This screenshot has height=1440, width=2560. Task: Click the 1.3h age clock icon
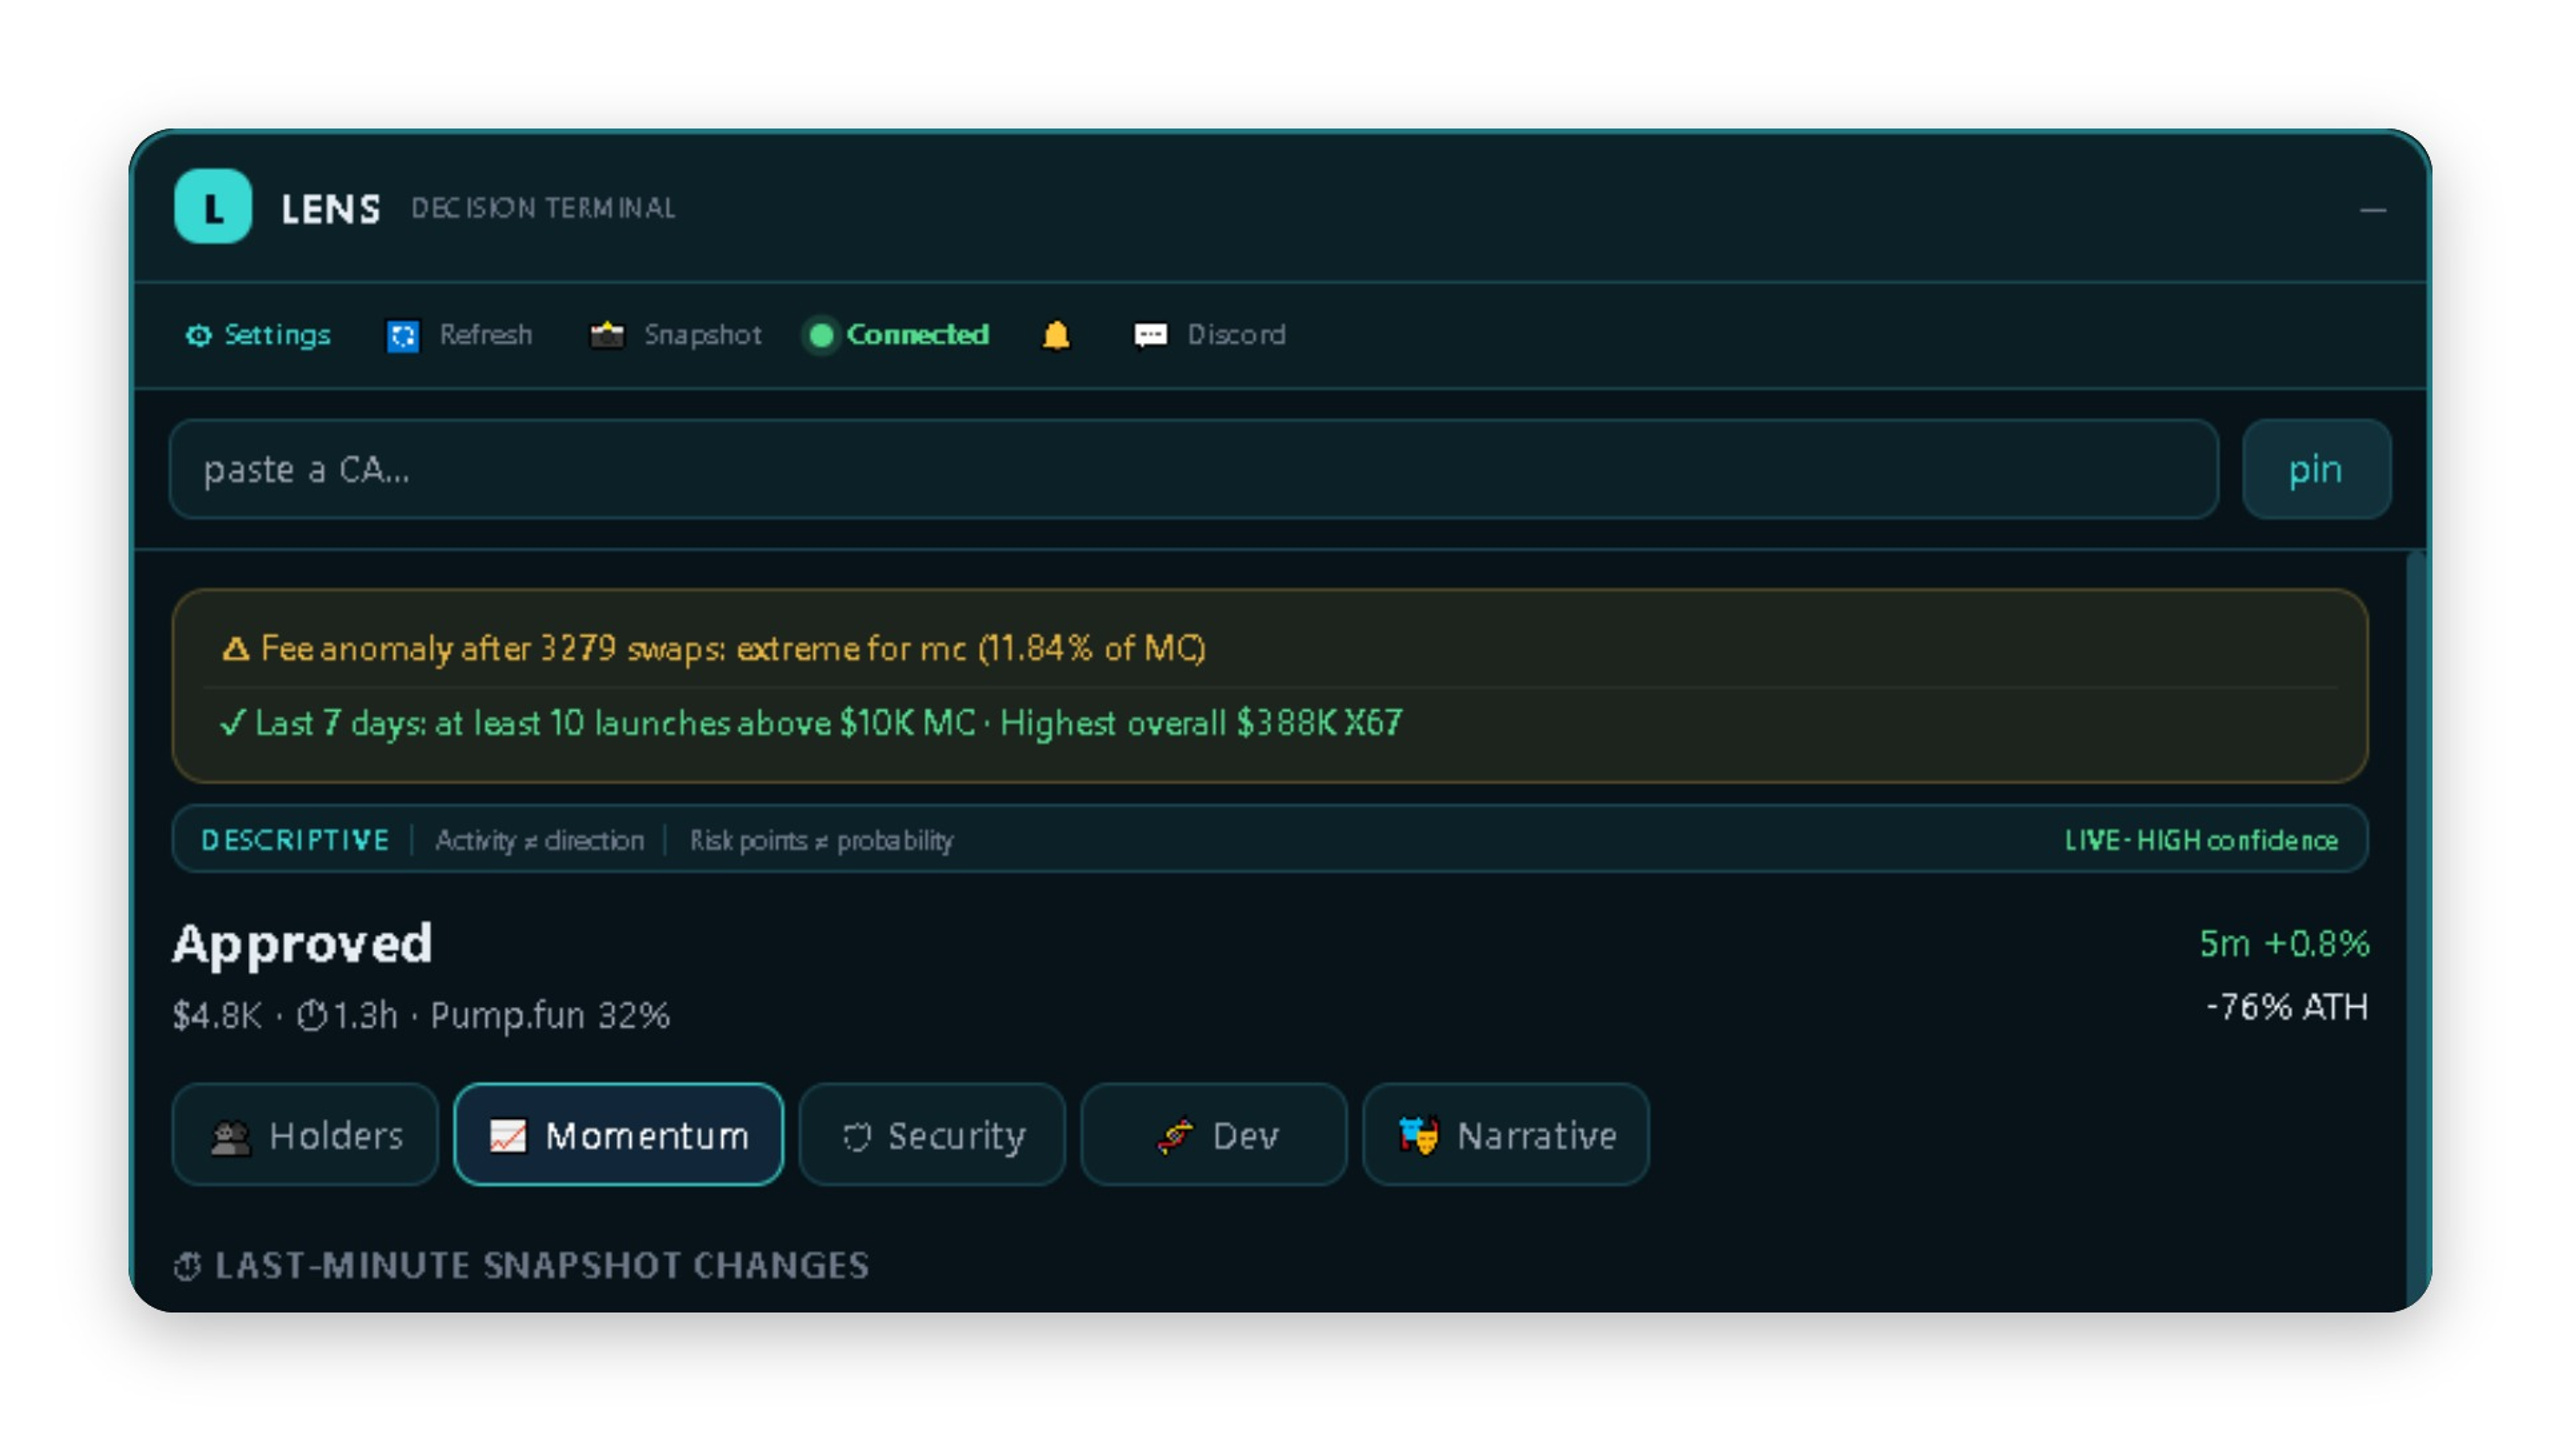(312, 1015)
